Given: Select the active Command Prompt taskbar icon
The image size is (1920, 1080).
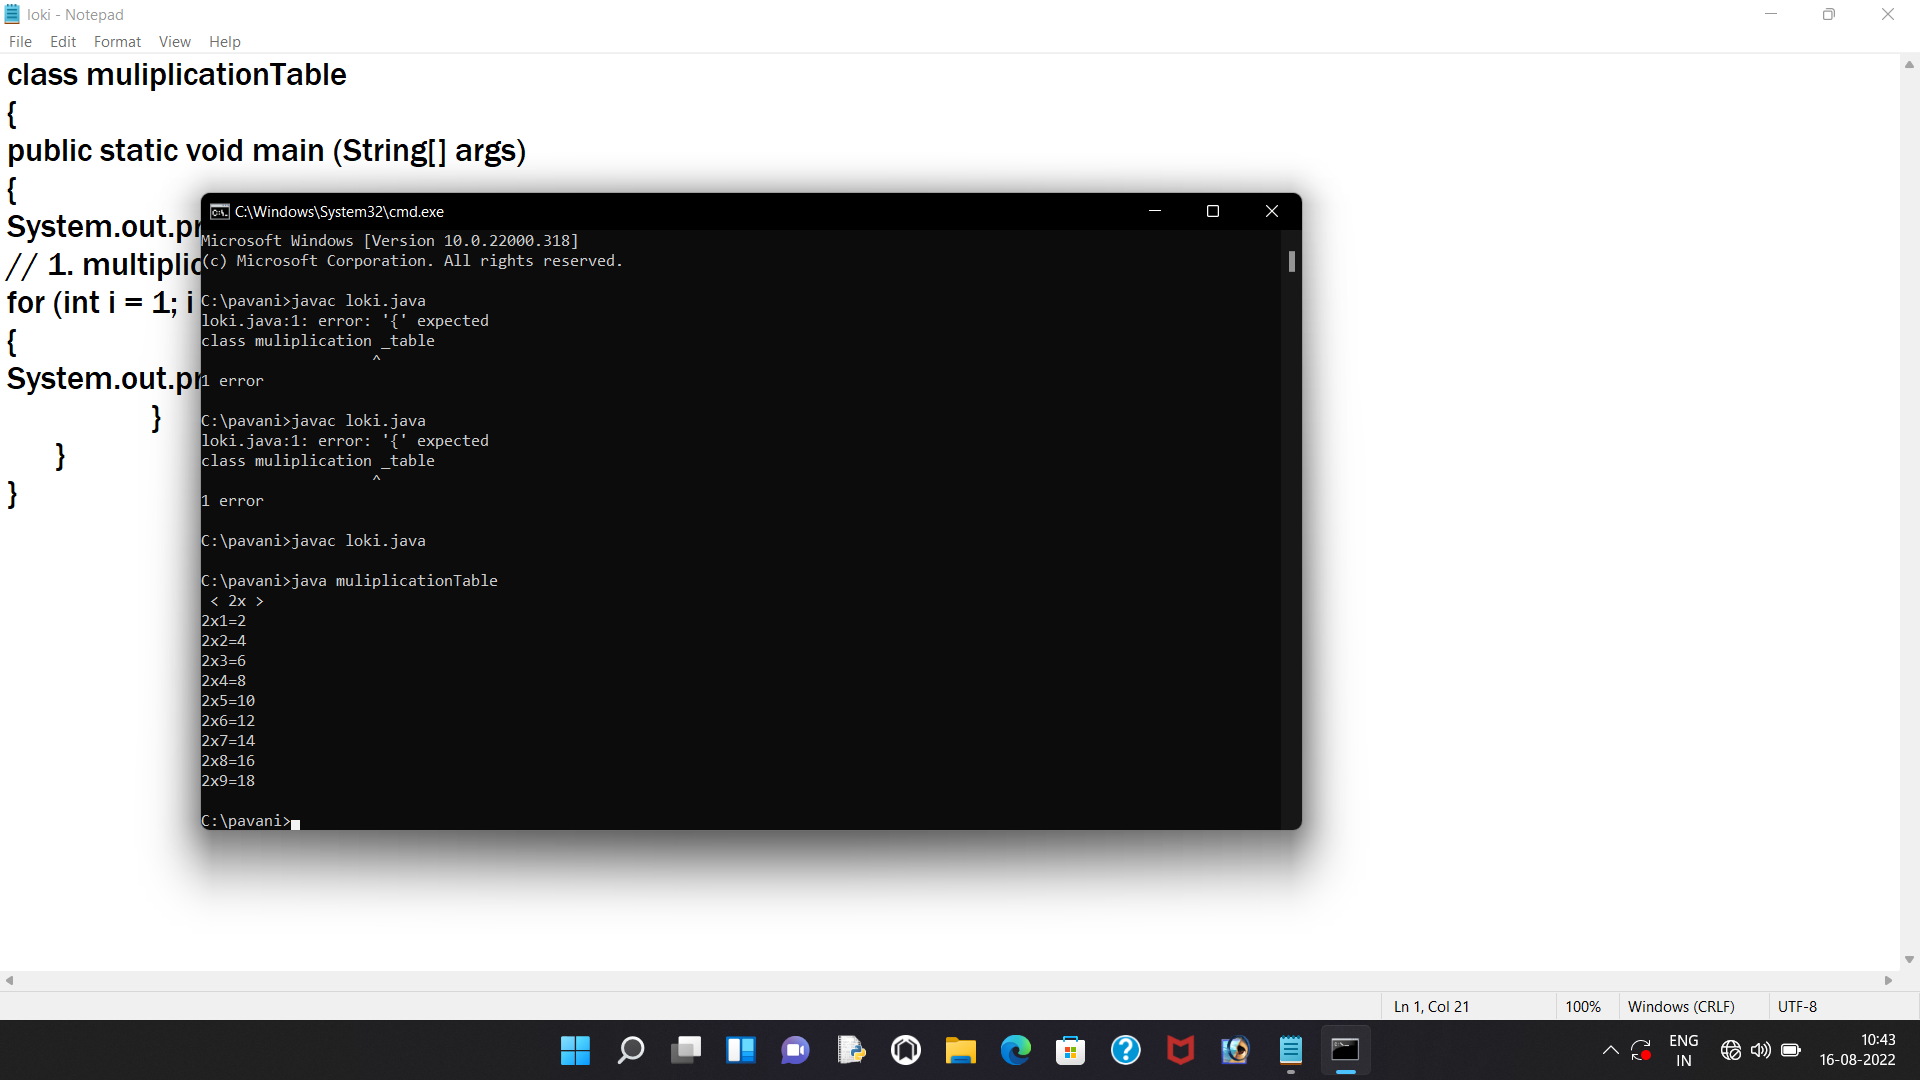Looking at the screenshot, I should pos(1346,1050).
